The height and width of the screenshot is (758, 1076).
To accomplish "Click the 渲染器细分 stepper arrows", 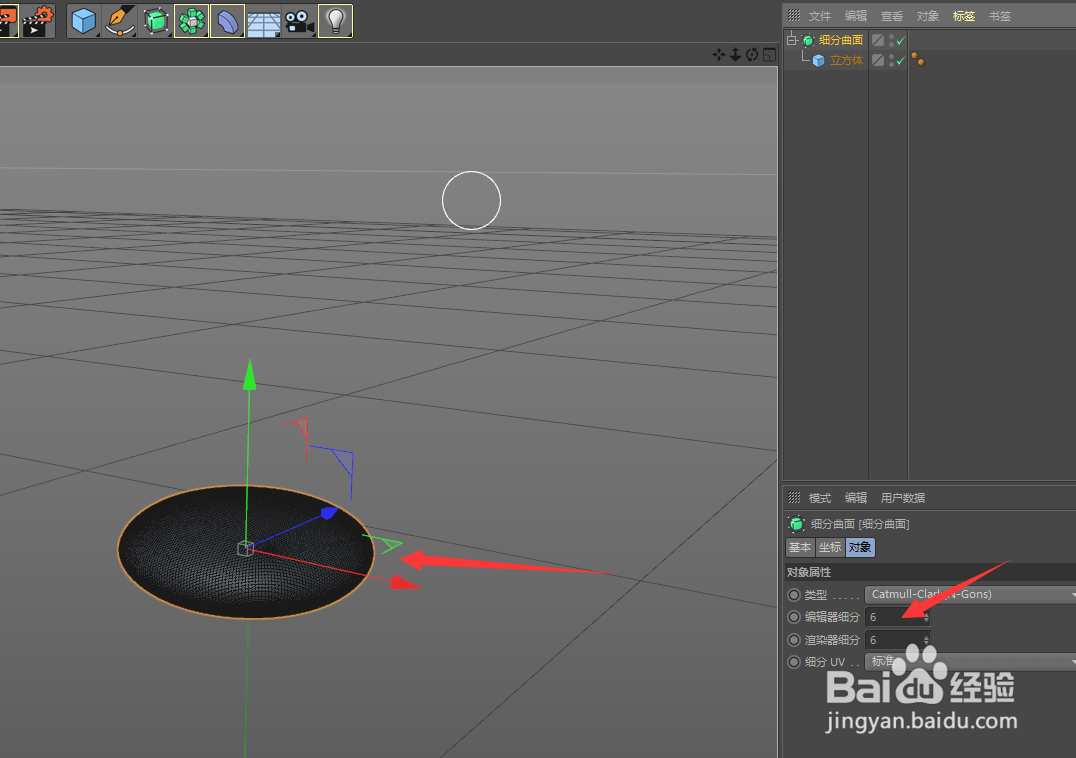I will click(x=926, y=639).
